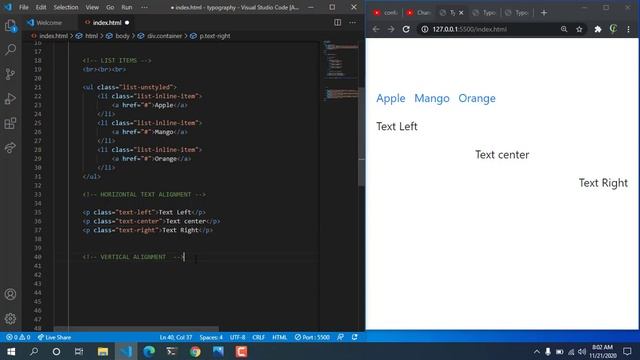Open the Selection menu
Image resolution: width=640 pixels, height=360 pixels.
pos(66,7)
